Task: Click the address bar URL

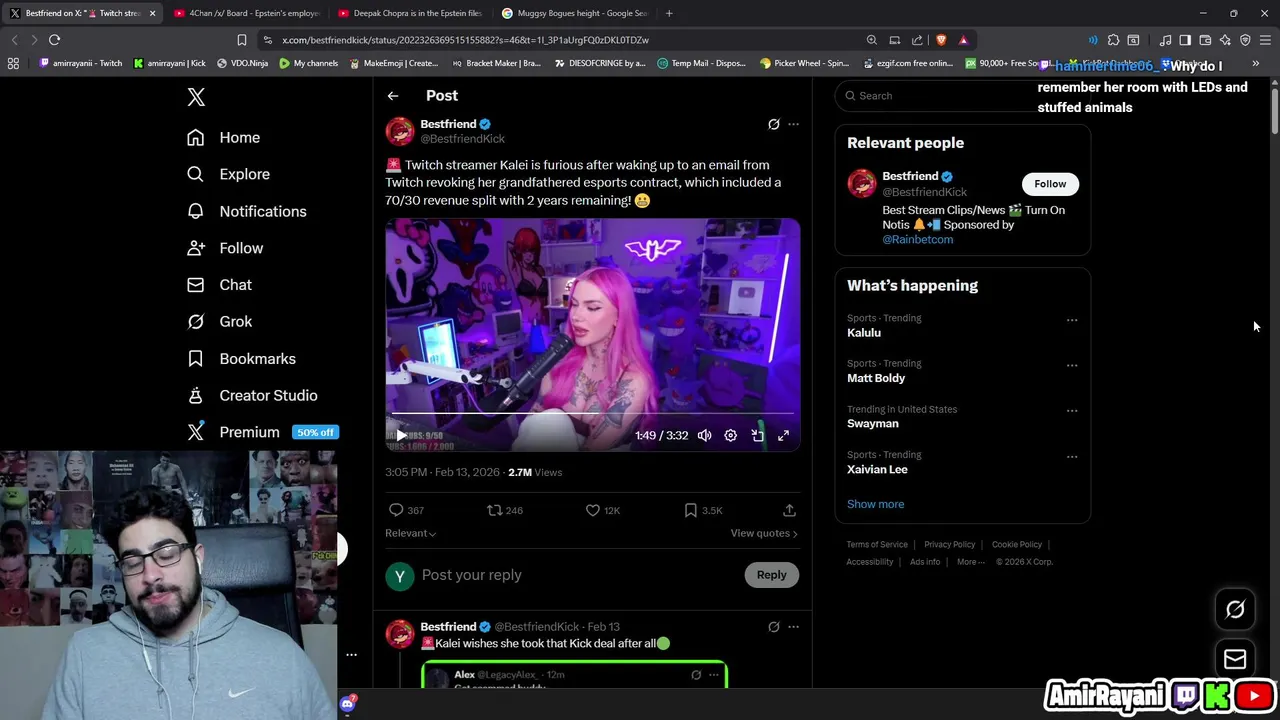Action: click(x=465, y=40)
